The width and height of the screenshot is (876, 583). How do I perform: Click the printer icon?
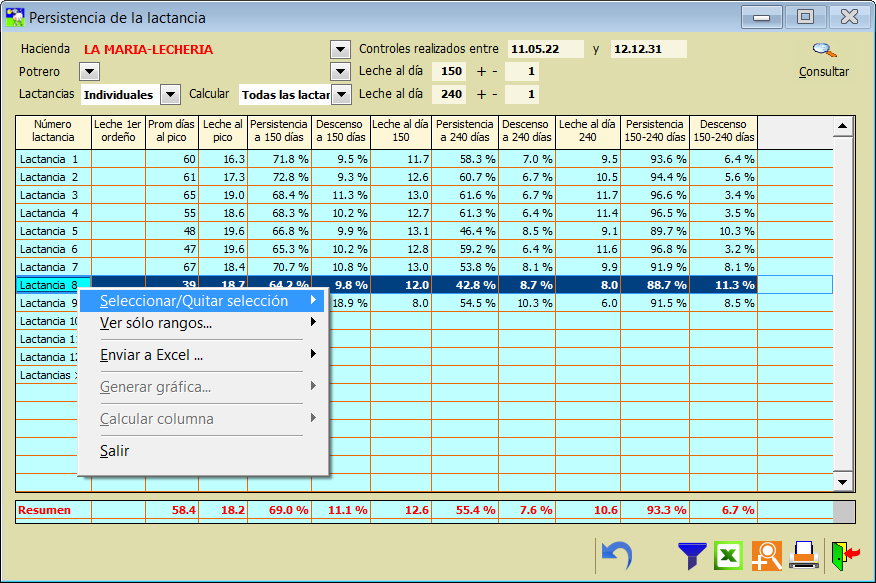click(804, 555)
